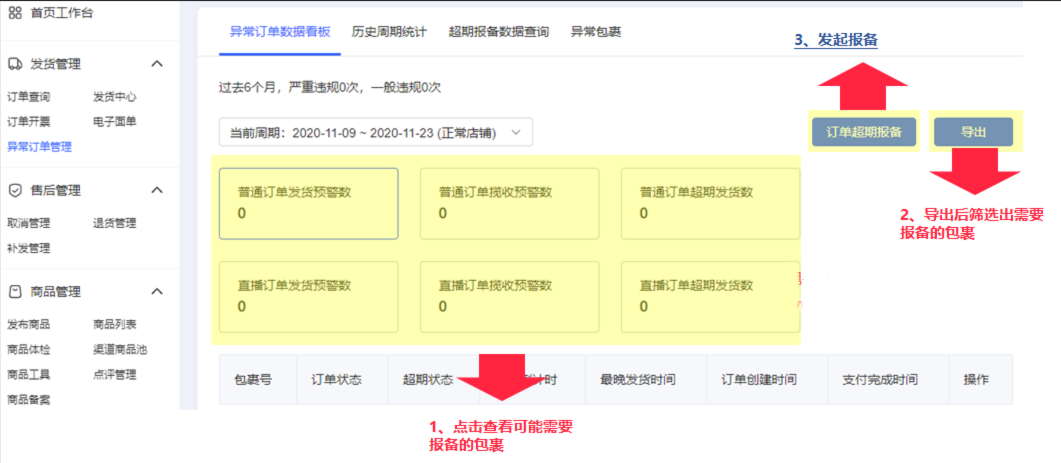Open 渠道商品池 in the sidebar
1061x463 pixels.
click(120, 350)
